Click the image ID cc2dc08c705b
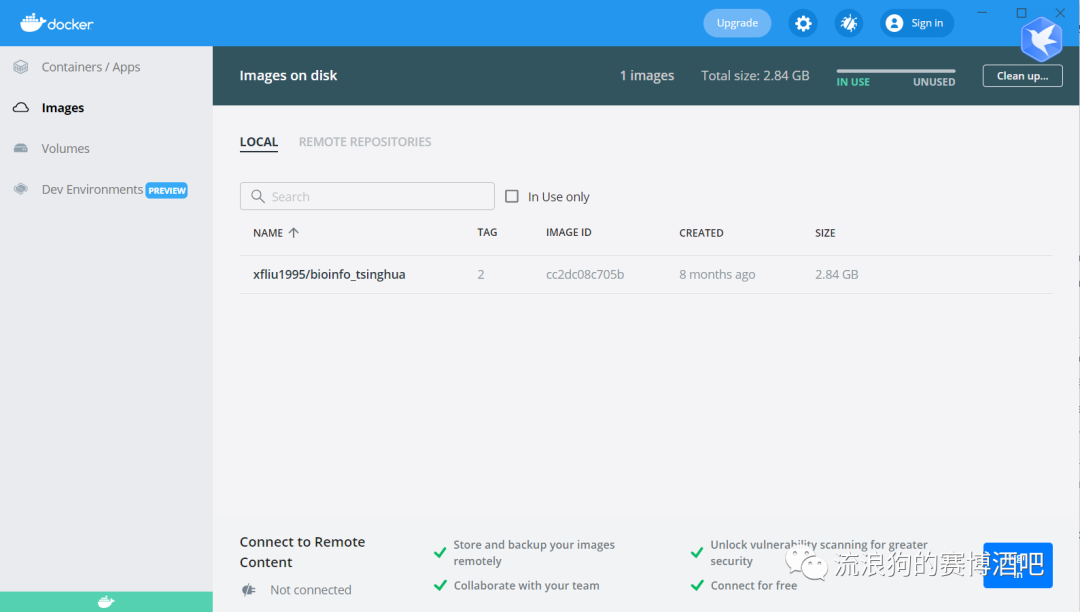 point(585,275)
